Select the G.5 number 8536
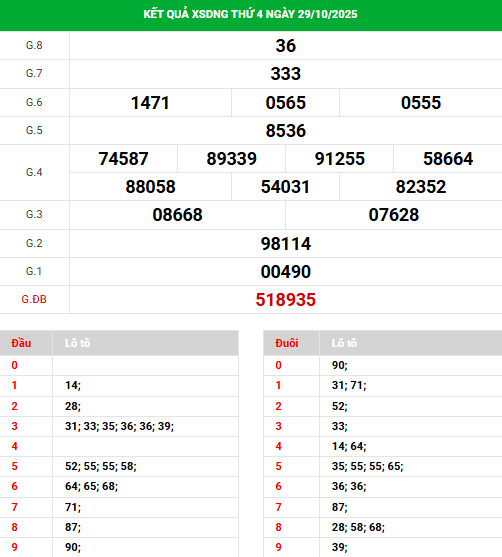The height and width of the screenshot is (557, 502). click(286, 131)
